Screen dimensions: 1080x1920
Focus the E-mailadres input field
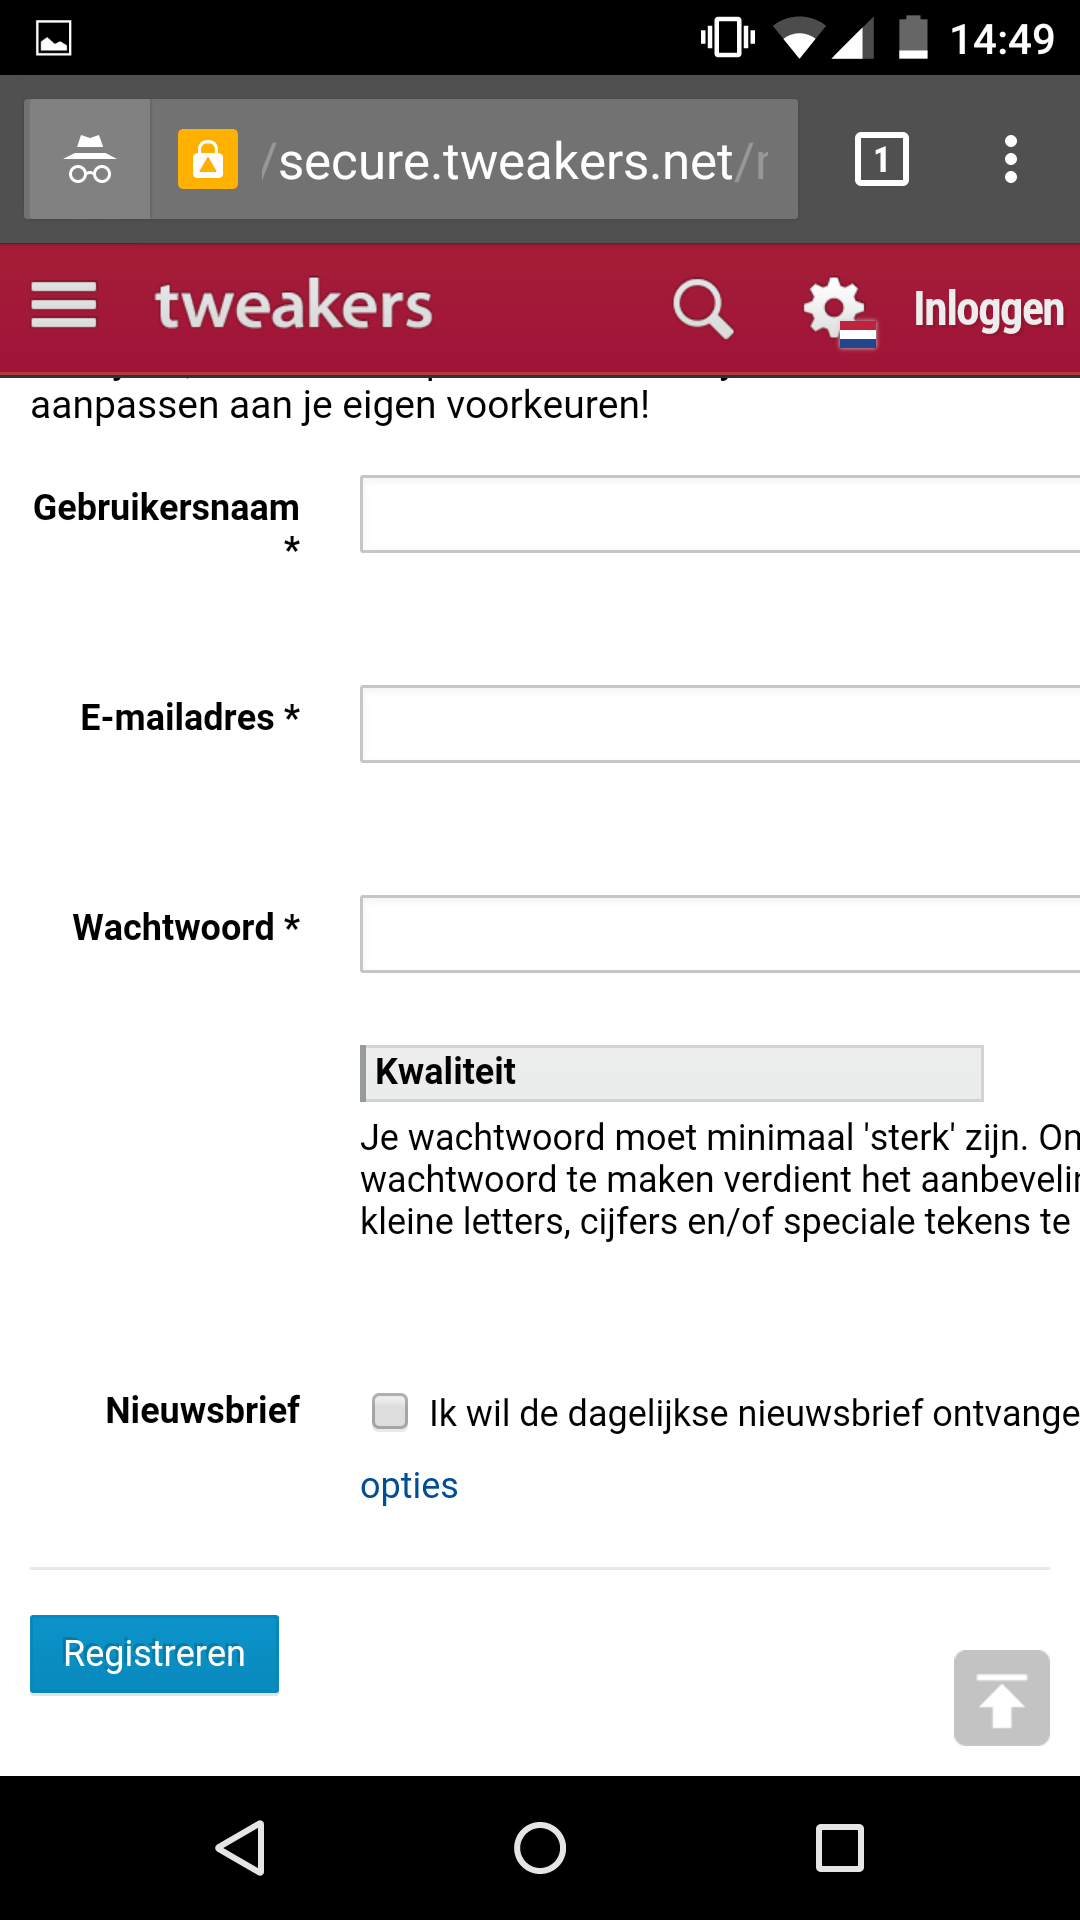[720, 724]
